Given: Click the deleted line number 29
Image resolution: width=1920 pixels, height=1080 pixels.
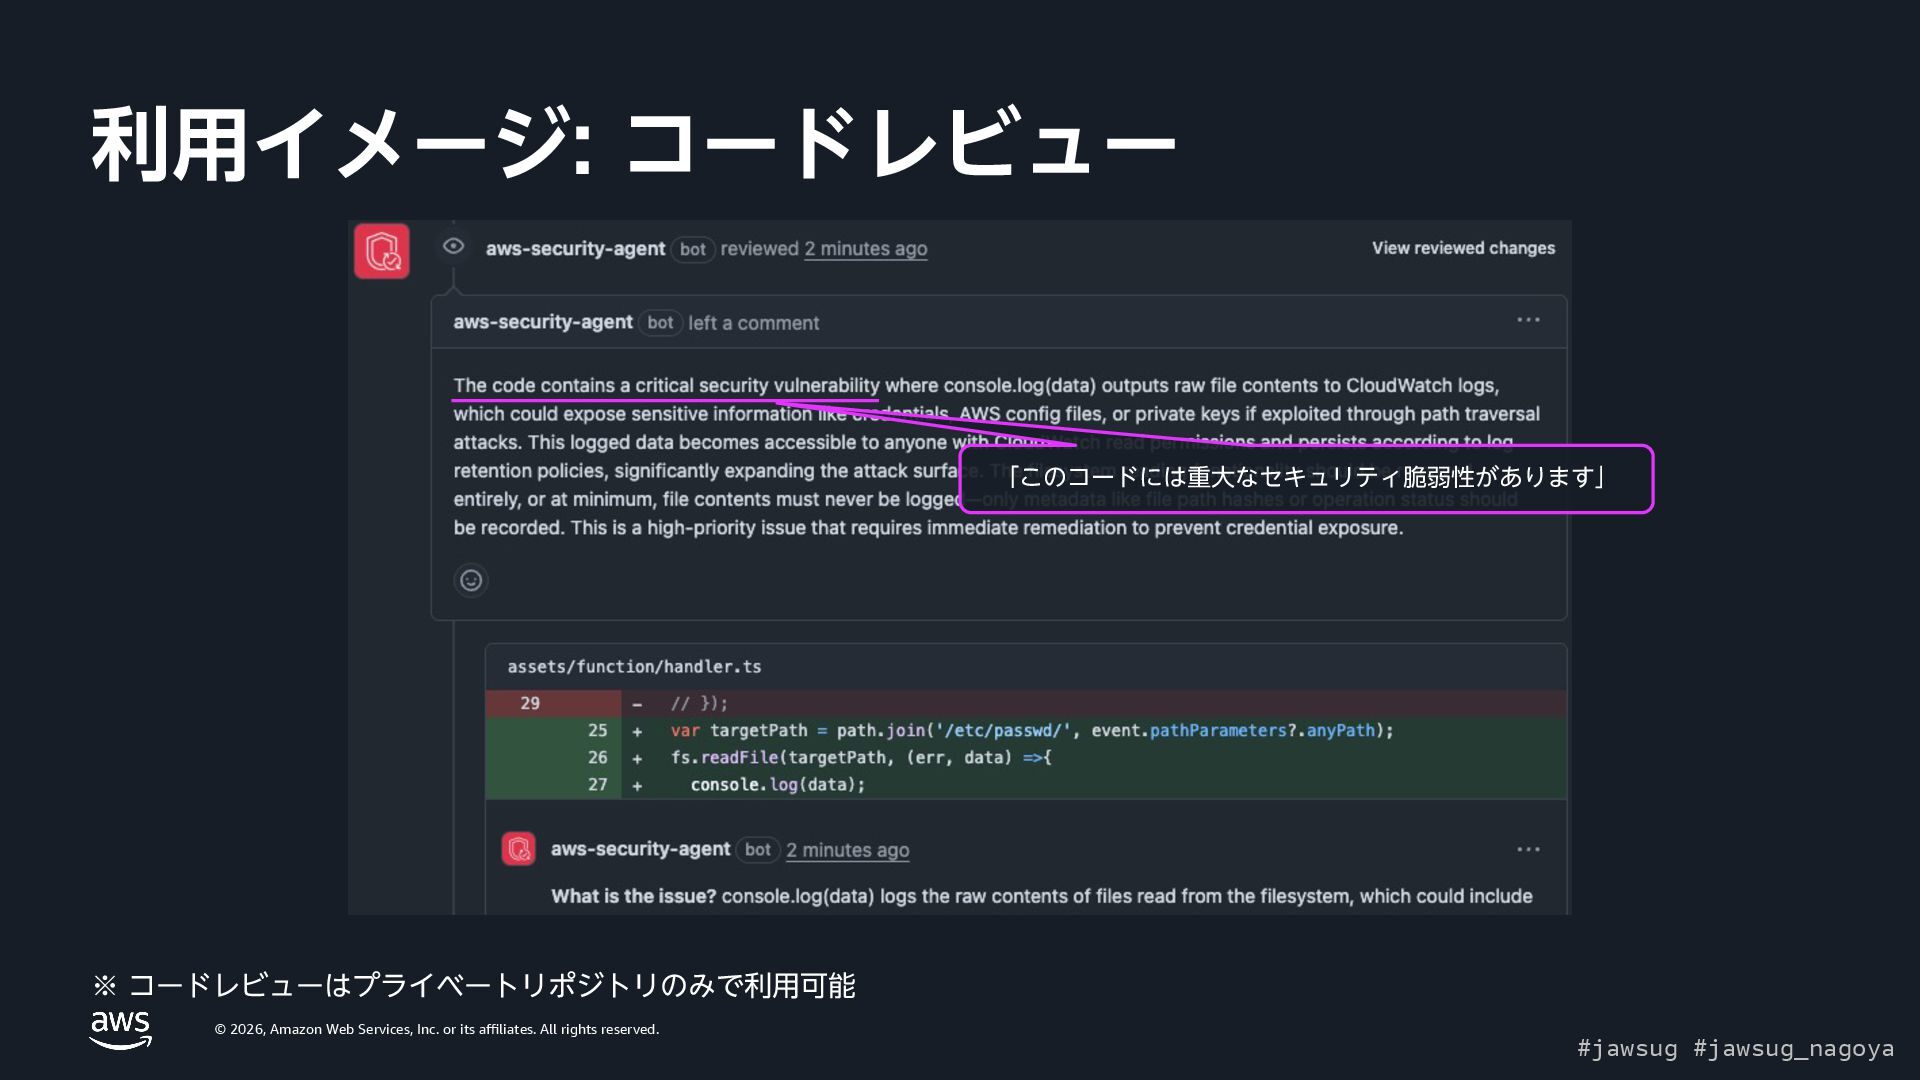Looking at the screenshot, I should (530, 703).
